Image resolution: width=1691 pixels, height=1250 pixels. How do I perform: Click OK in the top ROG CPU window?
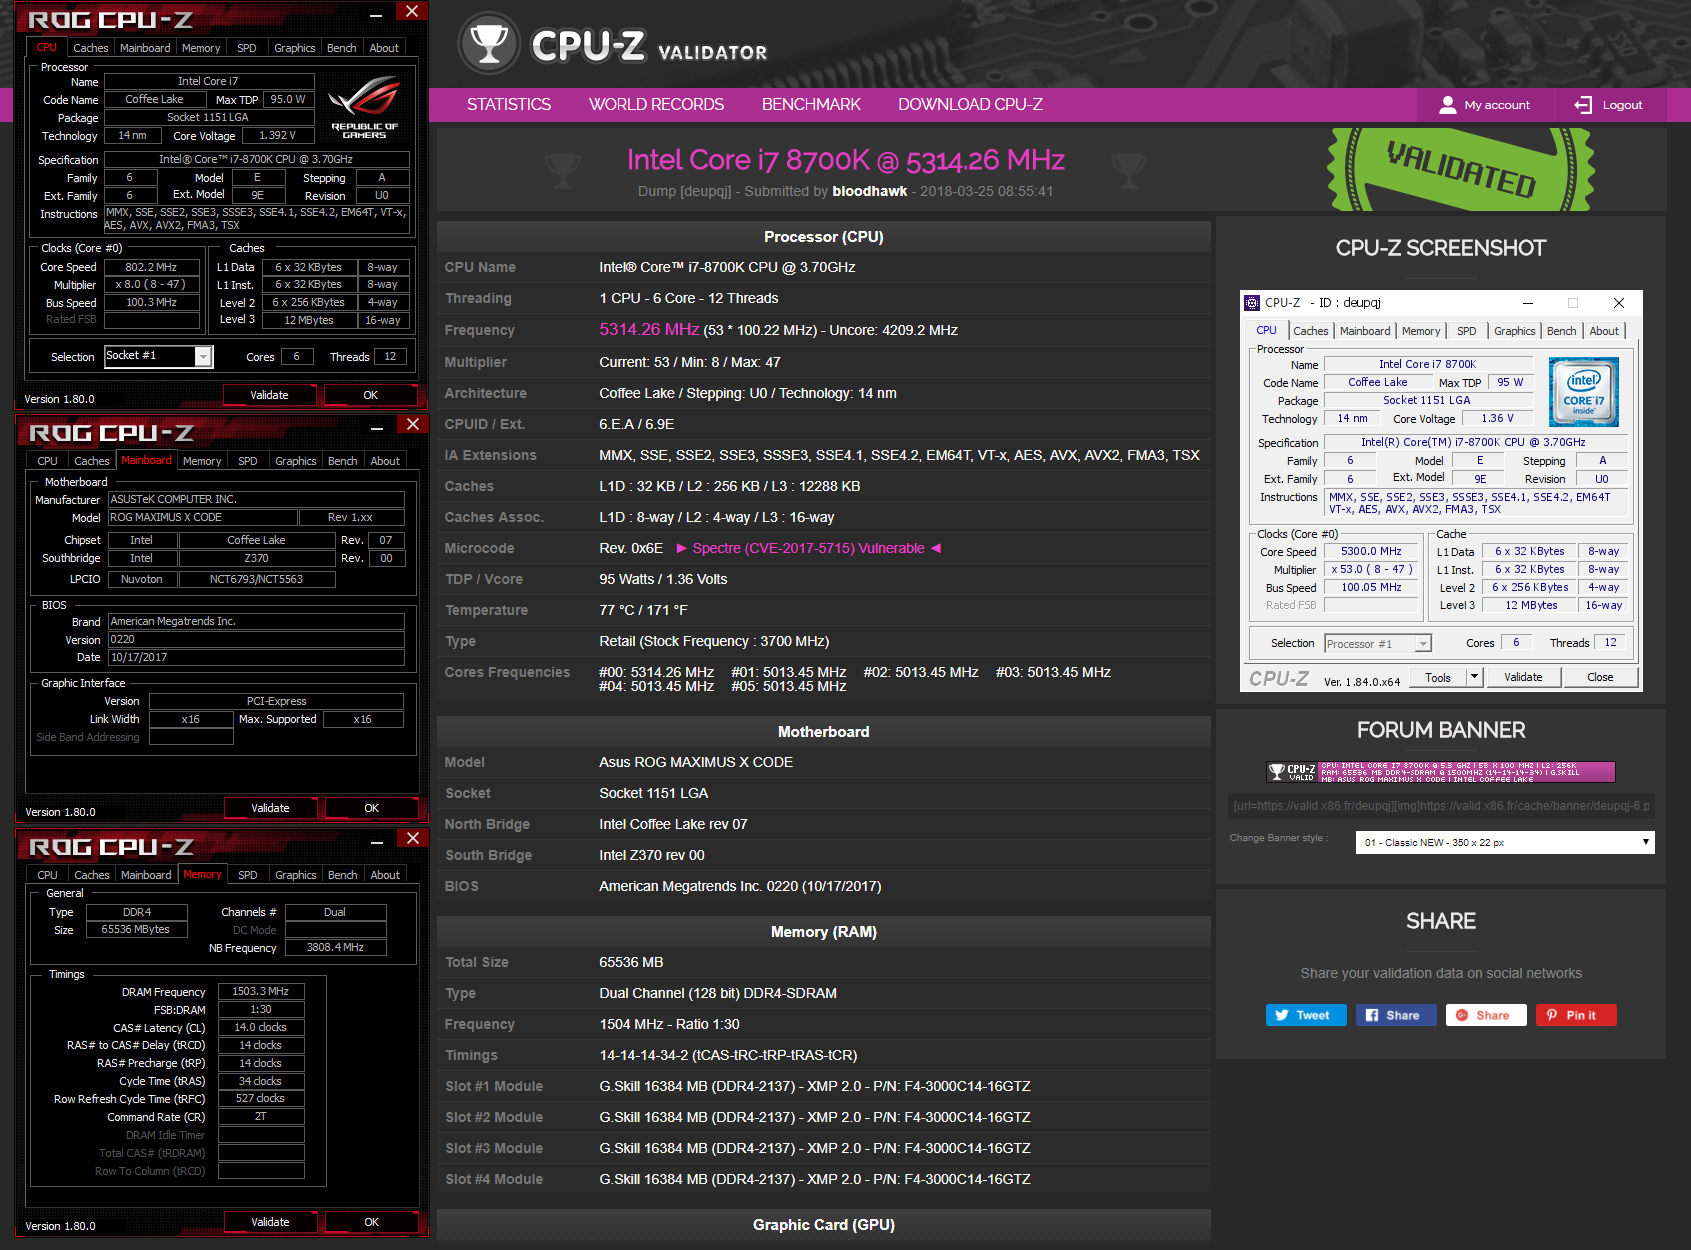(x=371, y=395)
